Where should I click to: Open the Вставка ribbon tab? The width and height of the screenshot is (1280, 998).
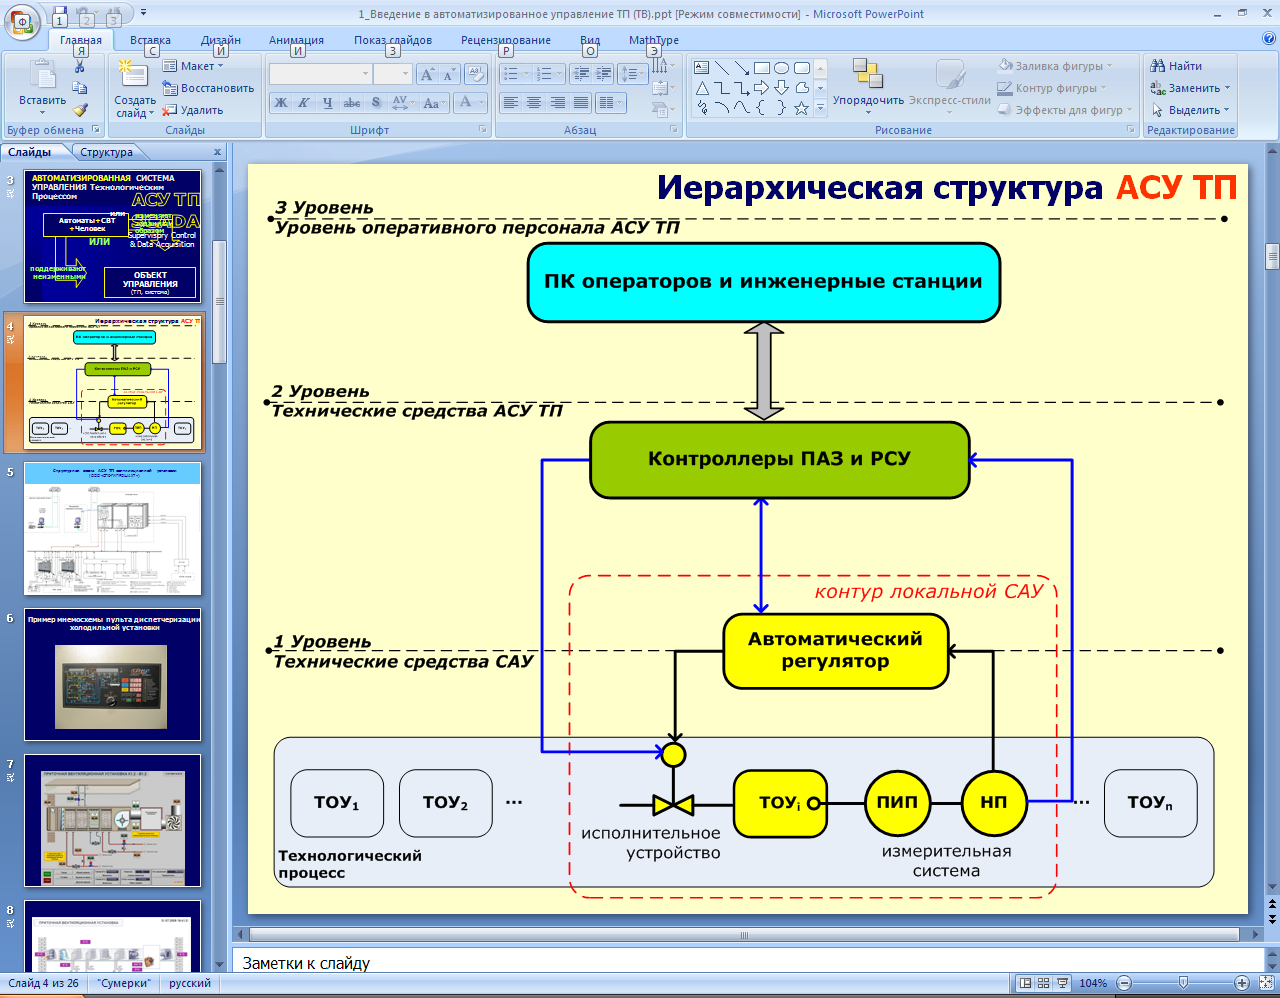tap(150, 41)
